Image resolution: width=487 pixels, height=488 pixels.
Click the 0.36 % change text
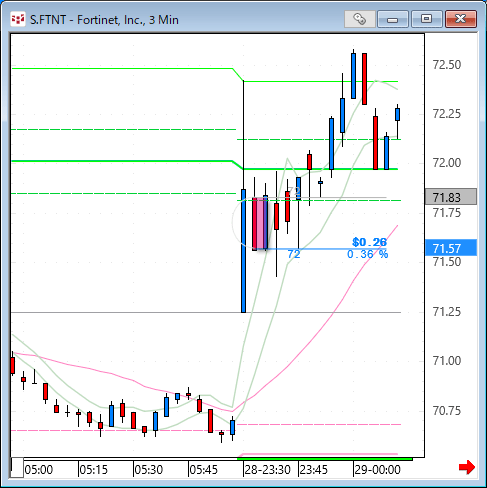coord(368,254)
